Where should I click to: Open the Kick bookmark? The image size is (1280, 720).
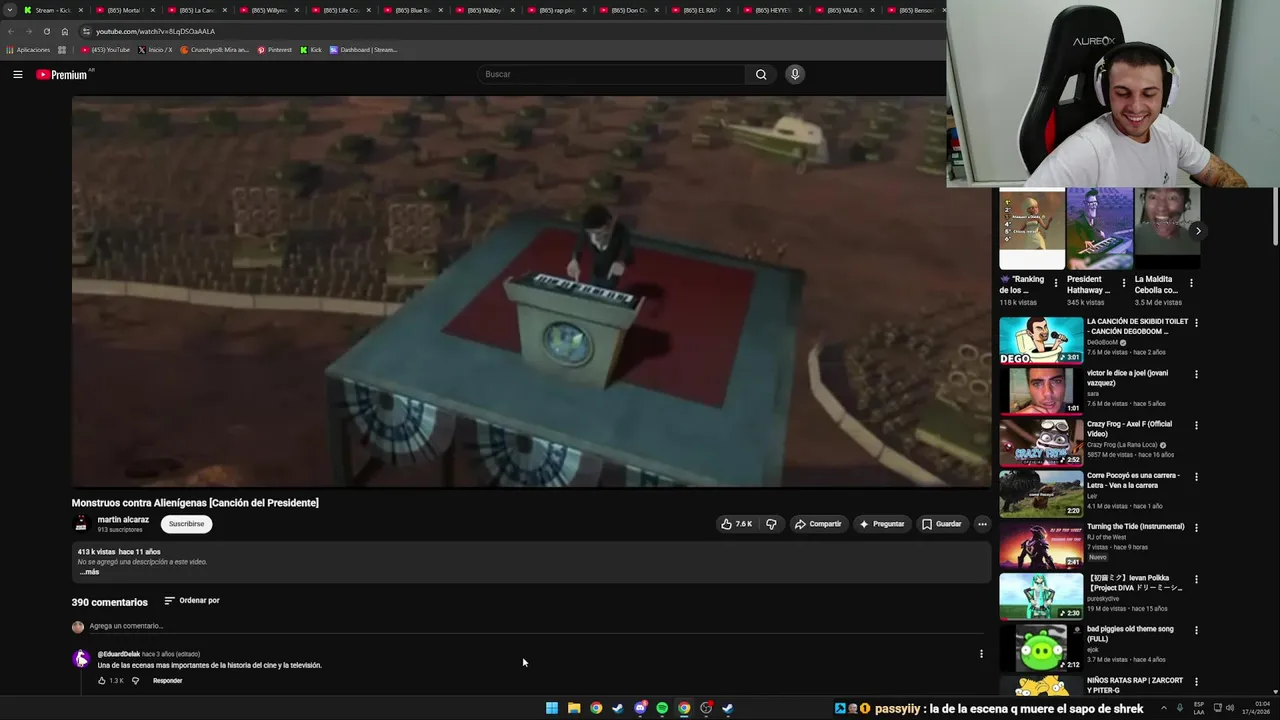(311, 50)
